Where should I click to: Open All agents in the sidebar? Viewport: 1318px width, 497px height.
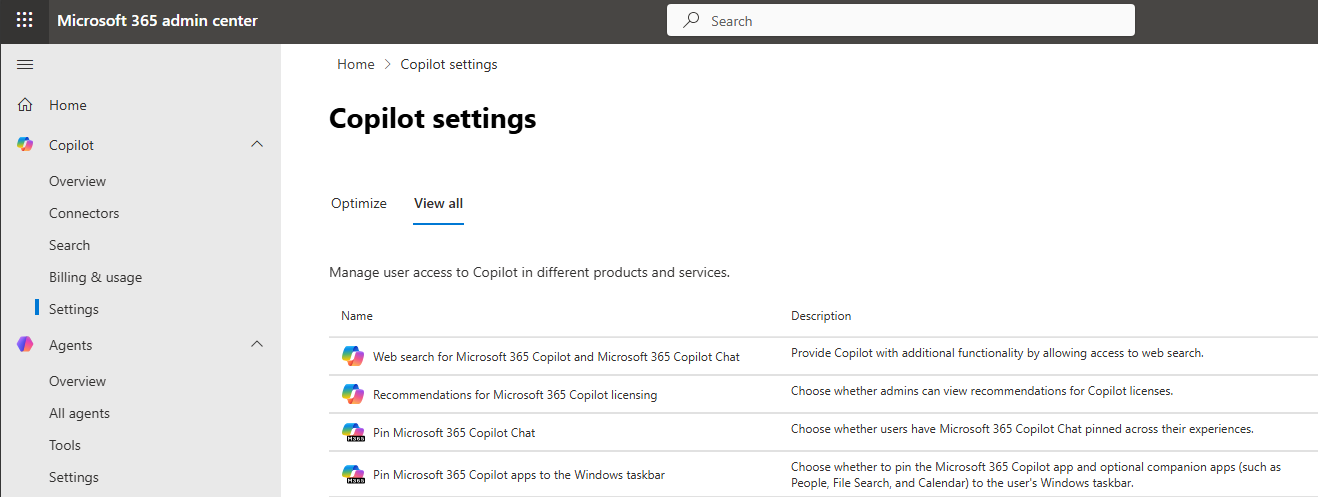[x=79, y=413]
